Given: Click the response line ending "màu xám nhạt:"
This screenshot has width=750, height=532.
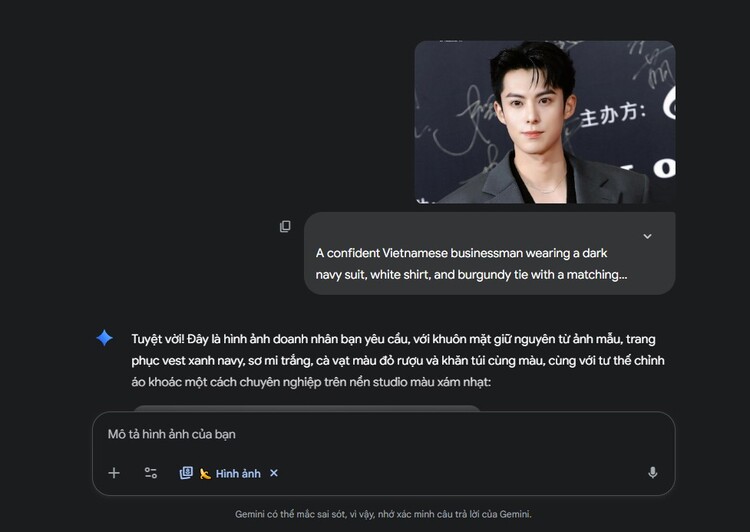Looking at the screenshot, I should click(311, 382).
